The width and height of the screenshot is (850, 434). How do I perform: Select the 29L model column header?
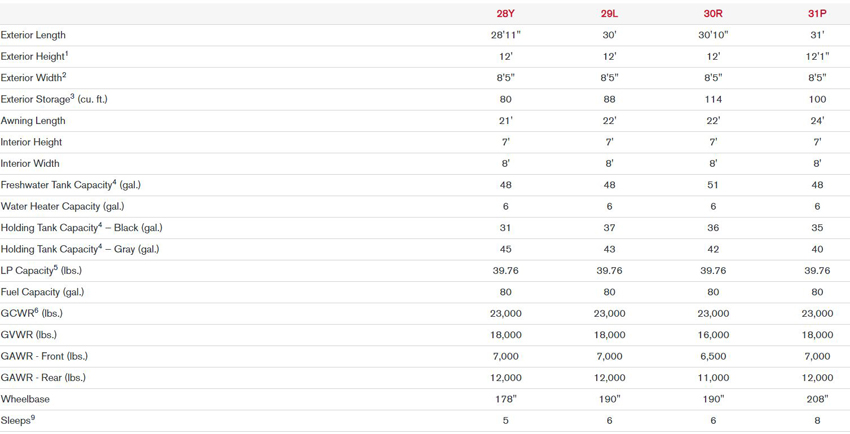click(x=609, y=14)
